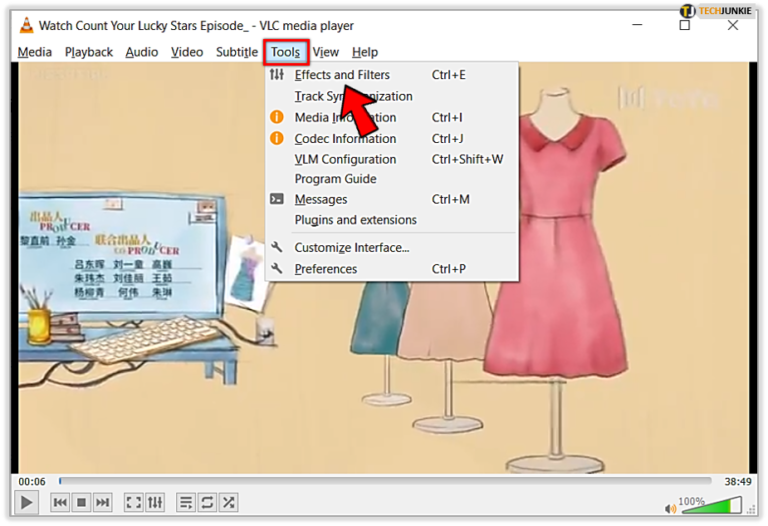The height and width of the screenshot is (526, 768).
Task: Open the Audio menu
Action: click(142, 52)
